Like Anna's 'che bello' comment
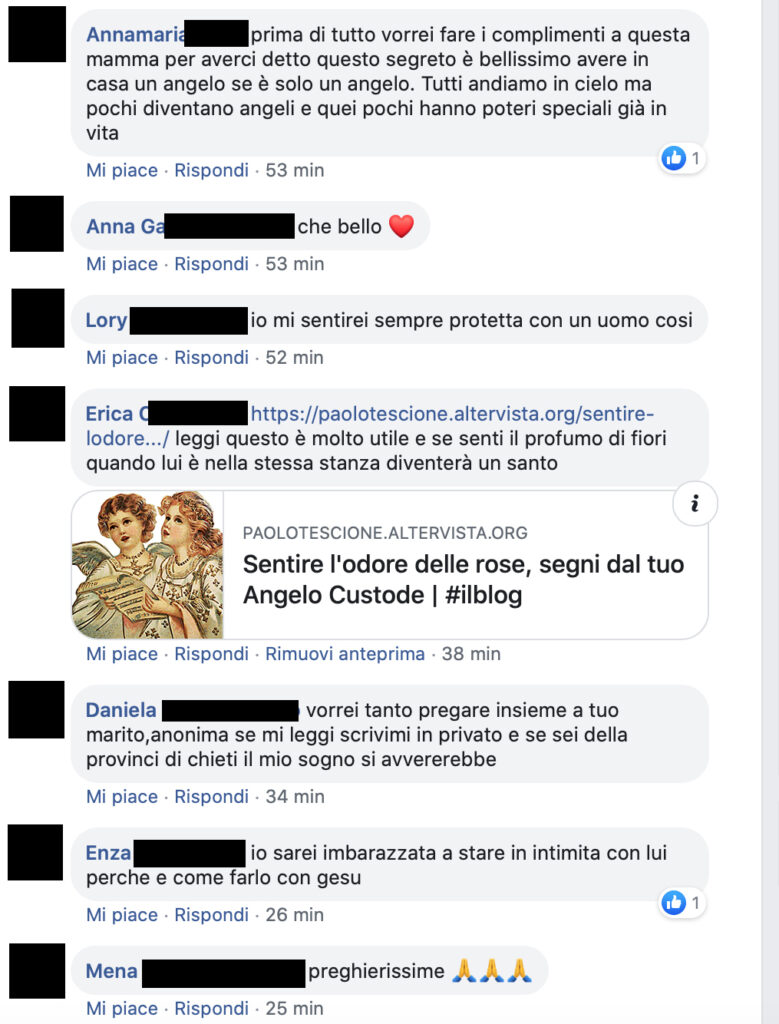Viewport: 779px width, 1024px height. coord(122,264)
